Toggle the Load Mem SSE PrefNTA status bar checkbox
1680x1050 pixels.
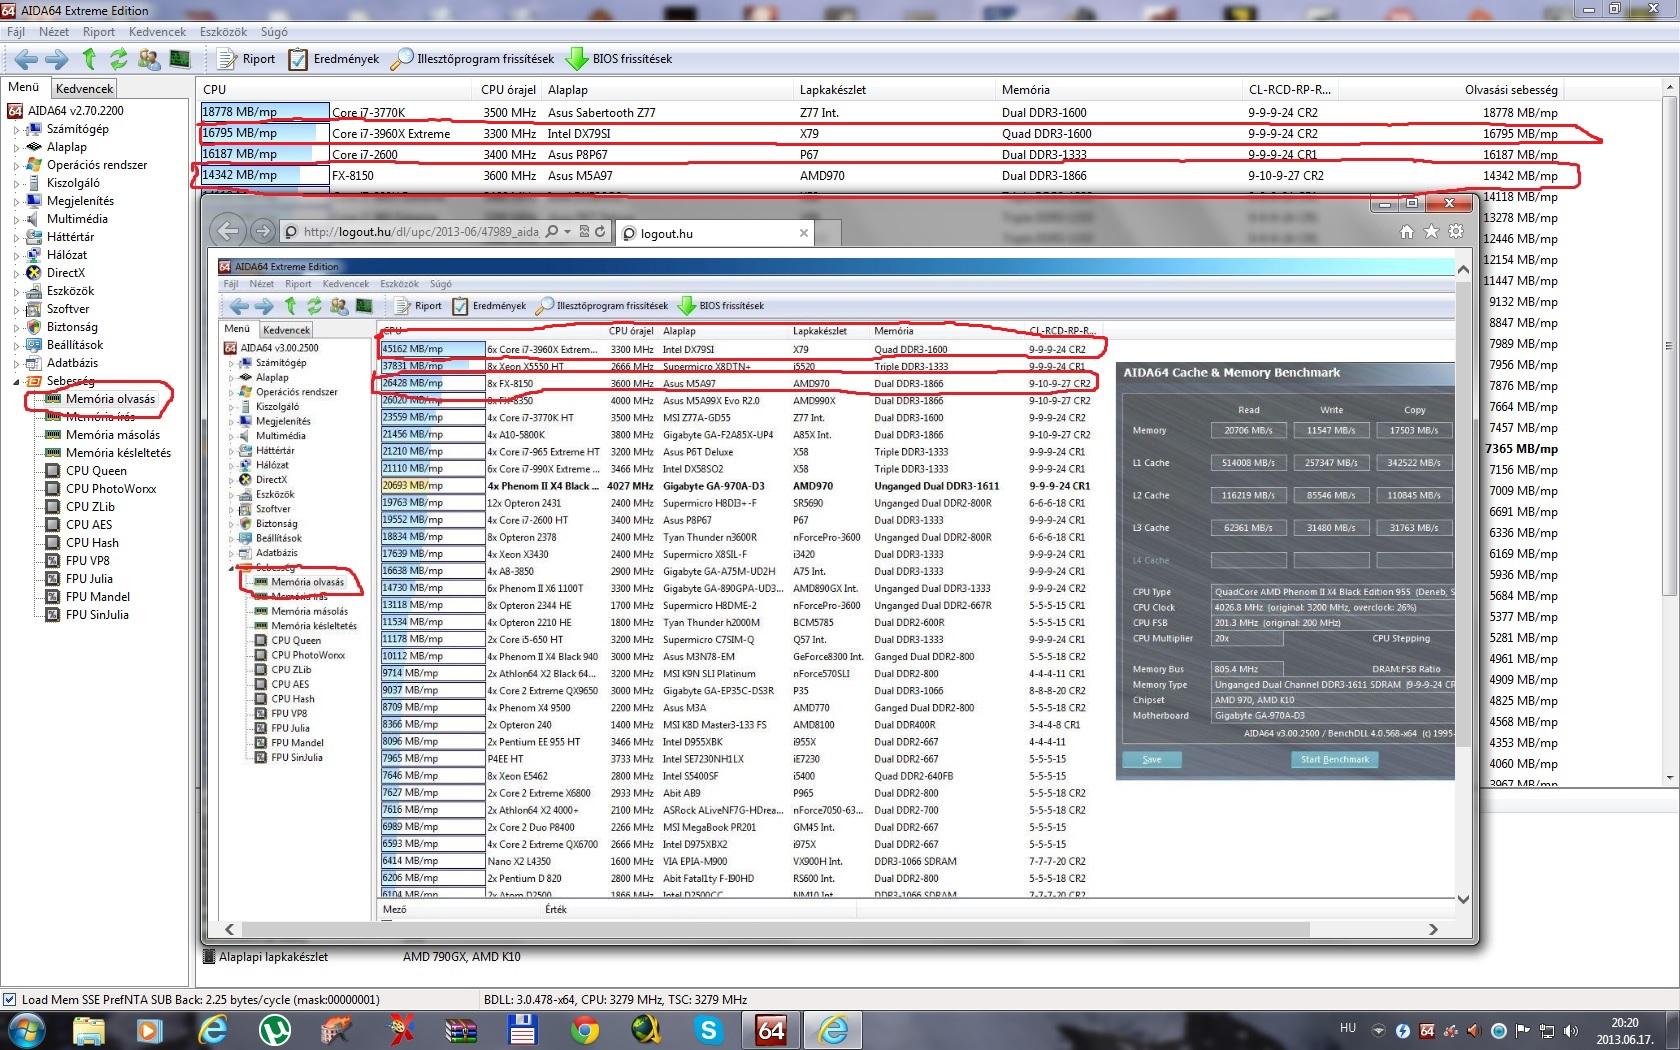[10, 999]
